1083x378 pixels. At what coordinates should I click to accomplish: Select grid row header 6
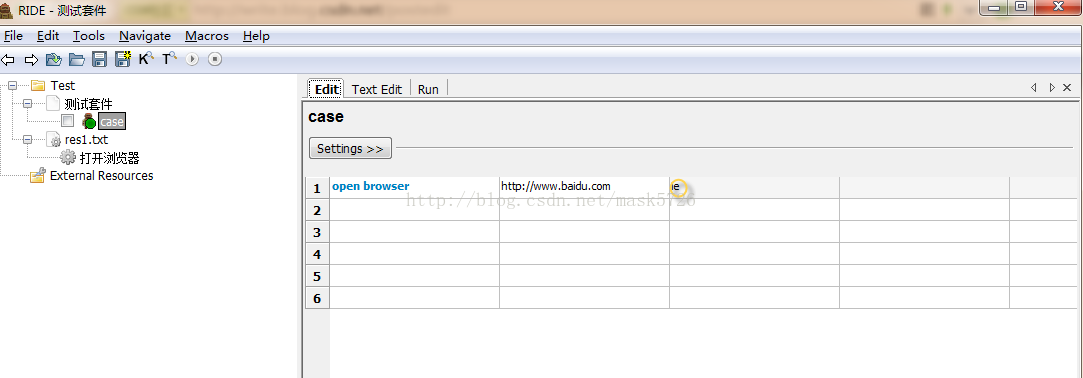coord(317,299)
